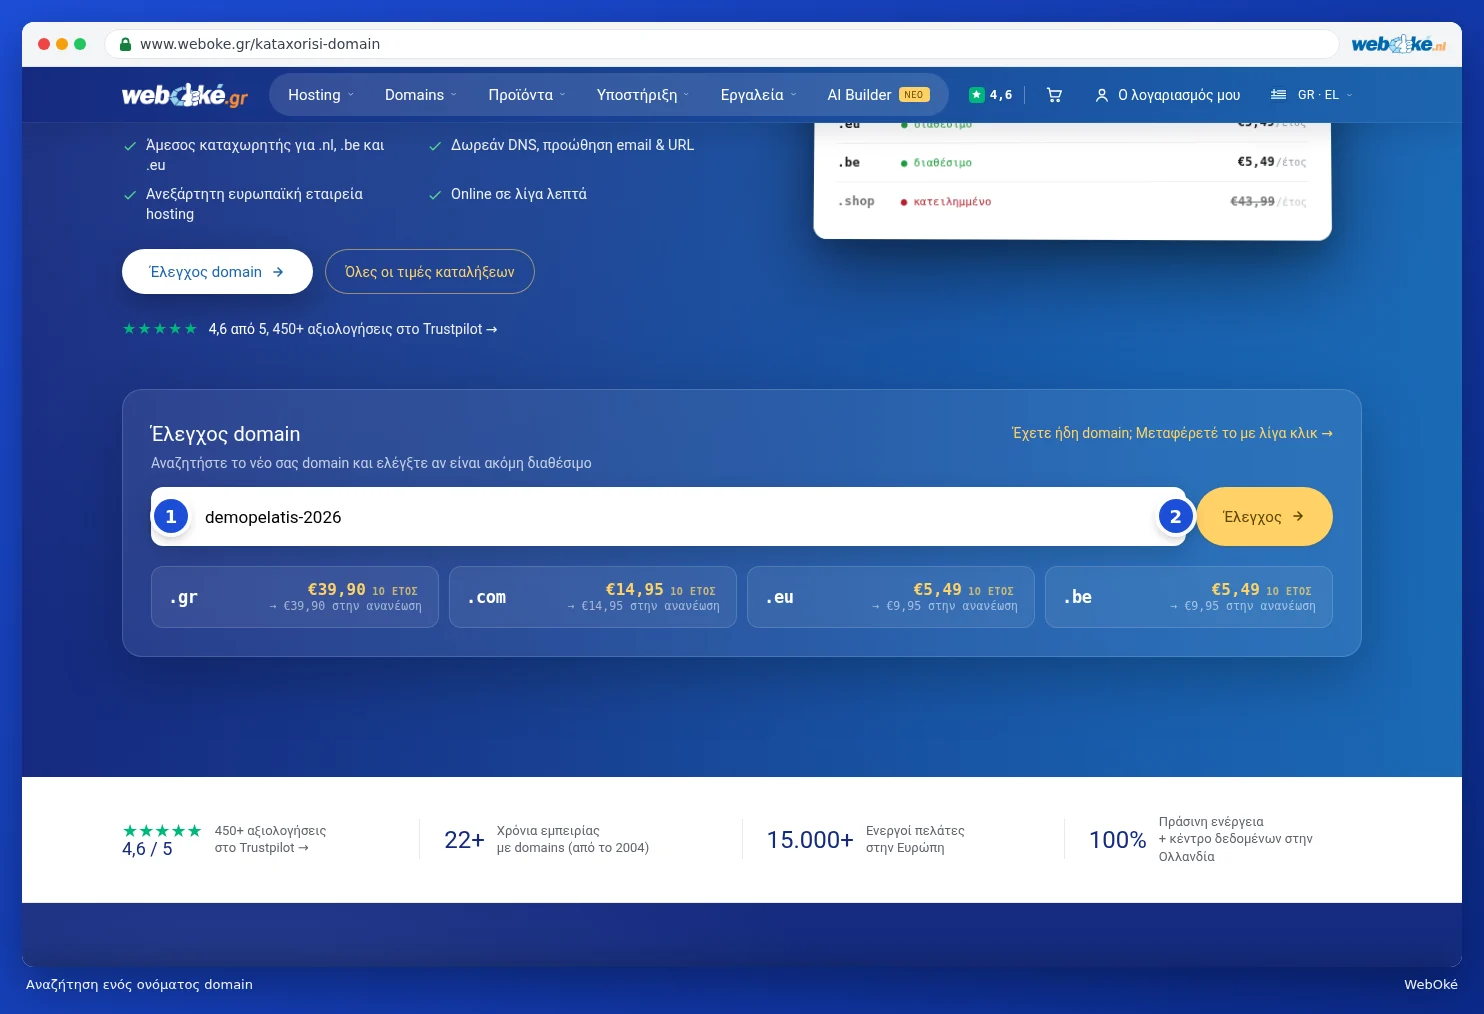Expand the Υποστήριξη menu
Viewport: 1484px width, 1014px height.
(643, 95)
